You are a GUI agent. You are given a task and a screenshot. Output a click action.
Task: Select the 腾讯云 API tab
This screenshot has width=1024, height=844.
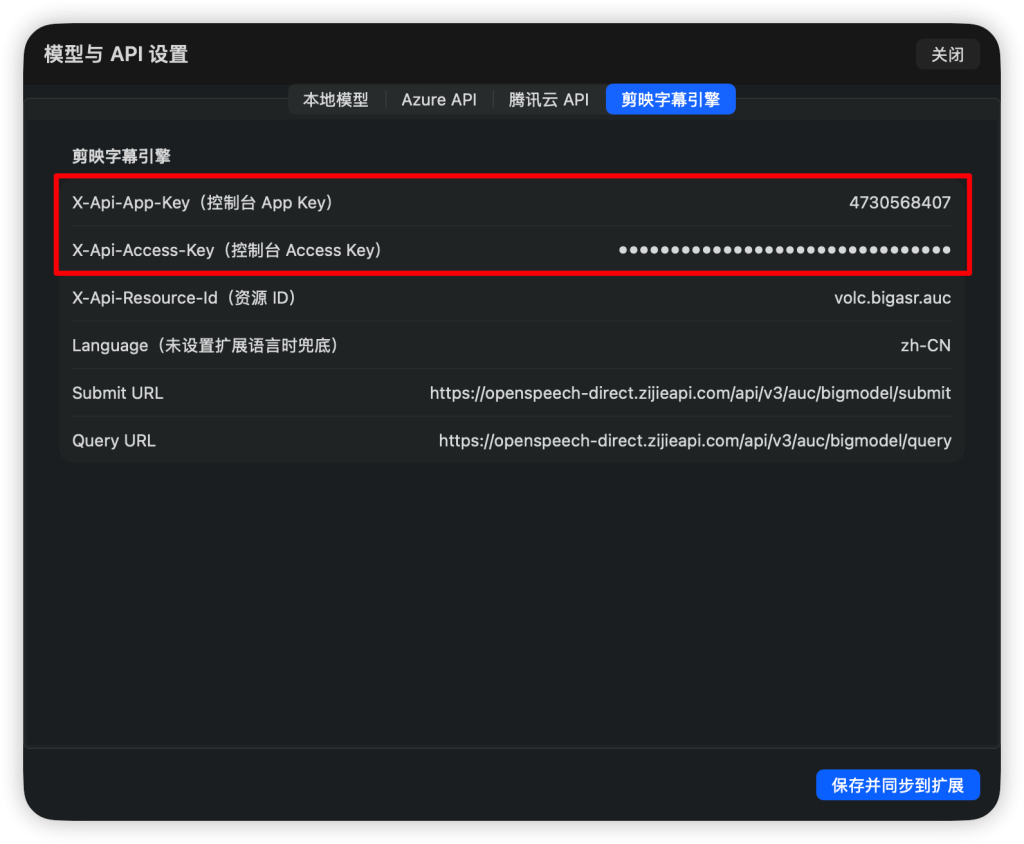(549, 100)
